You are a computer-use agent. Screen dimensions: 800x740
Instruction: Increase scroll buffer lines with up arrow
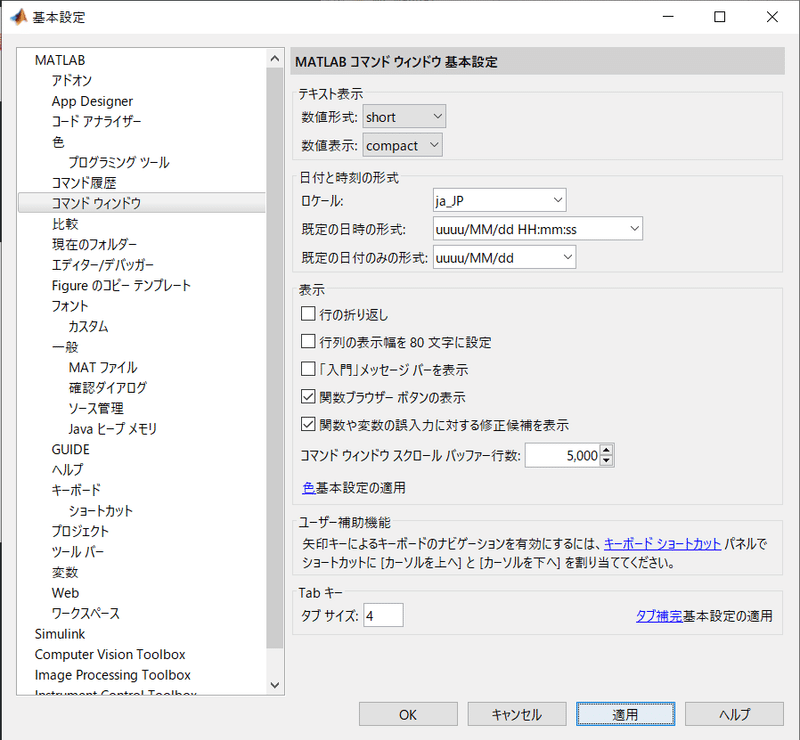606,450
